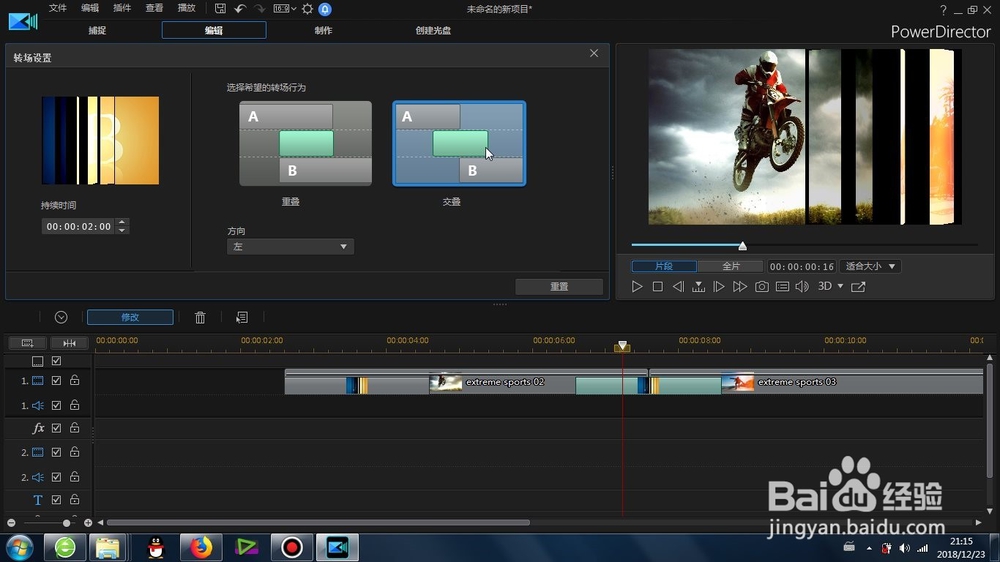Open the 适合大小 zoom dropdown
Image resolution: width=1000 pixels, height=562 pixels.
tap(870, 266)
